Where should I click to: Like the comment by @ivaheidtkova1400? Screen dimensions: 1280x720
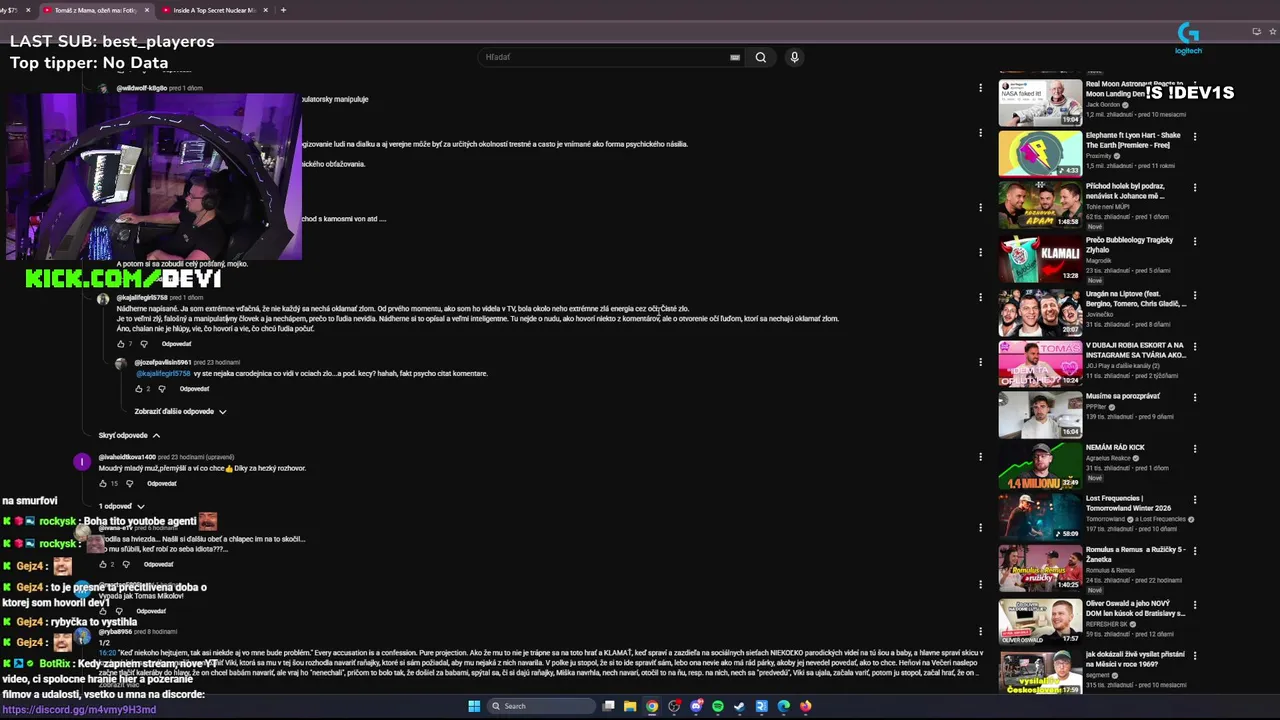pos(103,484)
